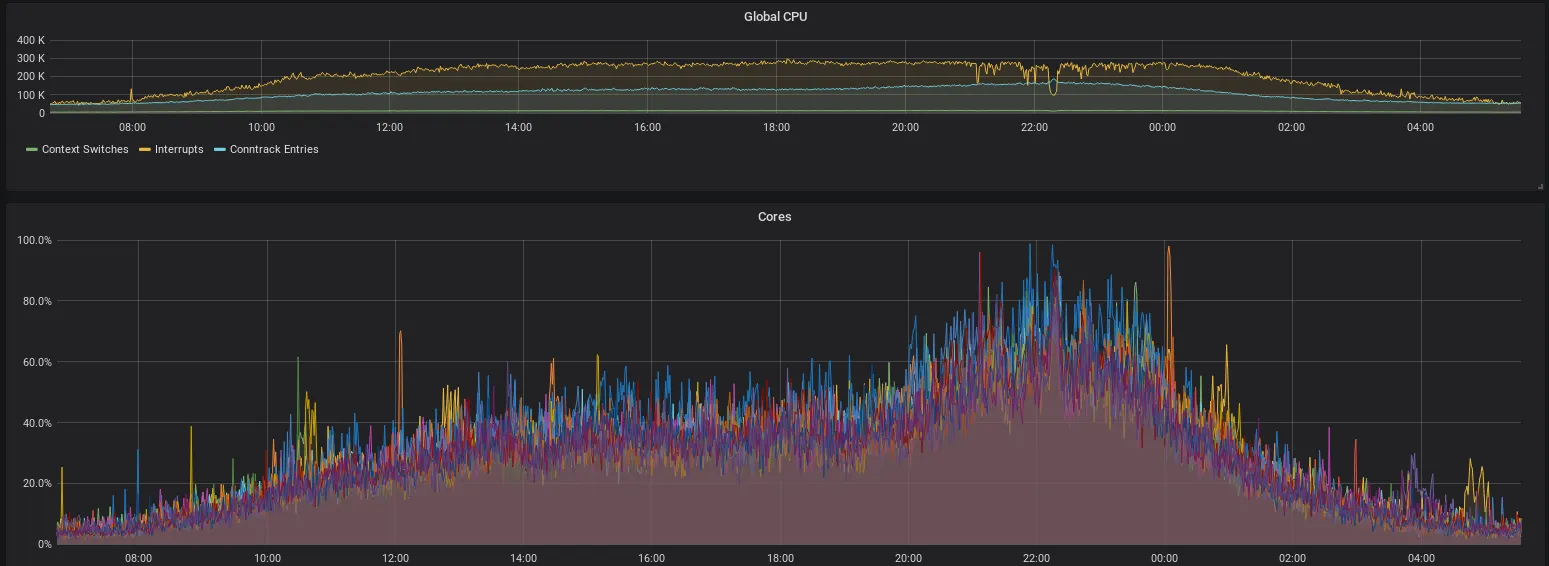This screenshot has width=1549, height=566.
Task: Click the 40.0% label on Cores axis
Action: [x=37, y=423]
